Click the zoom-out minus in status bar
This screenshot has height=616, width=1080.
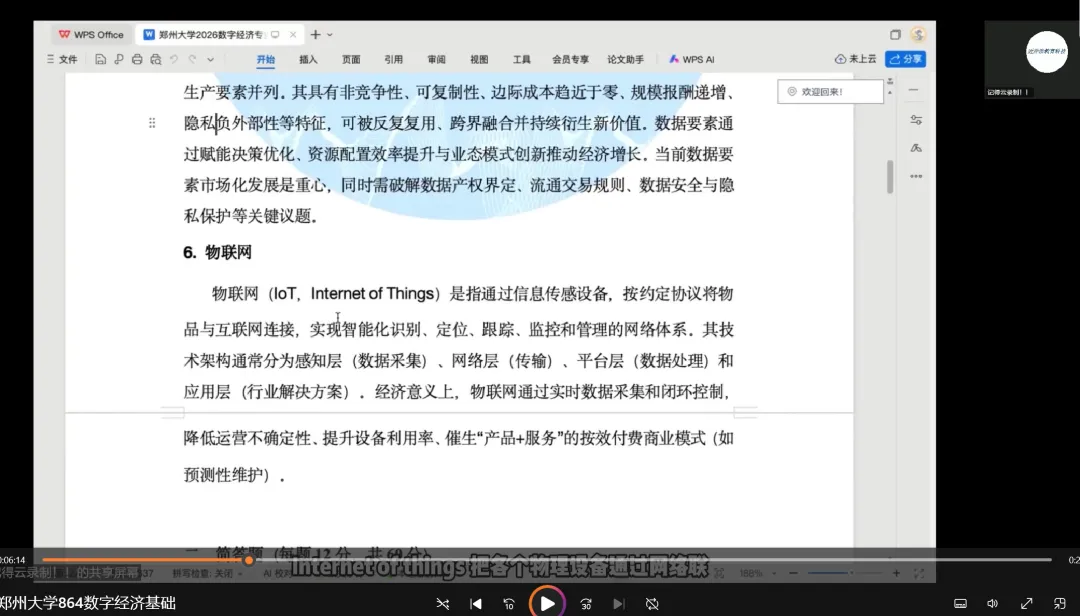click(x=793, y=573)
